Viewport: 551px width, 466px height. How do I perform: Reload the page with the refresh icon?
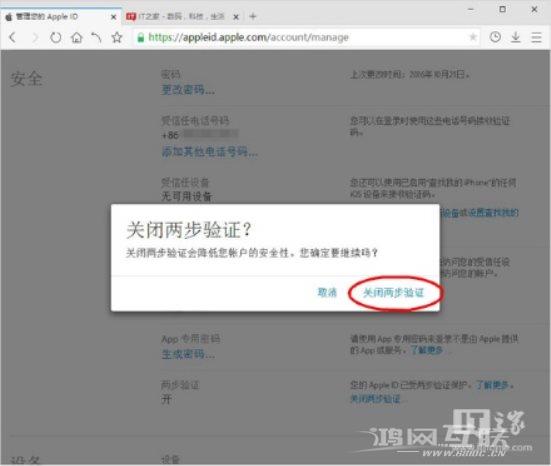56,37
